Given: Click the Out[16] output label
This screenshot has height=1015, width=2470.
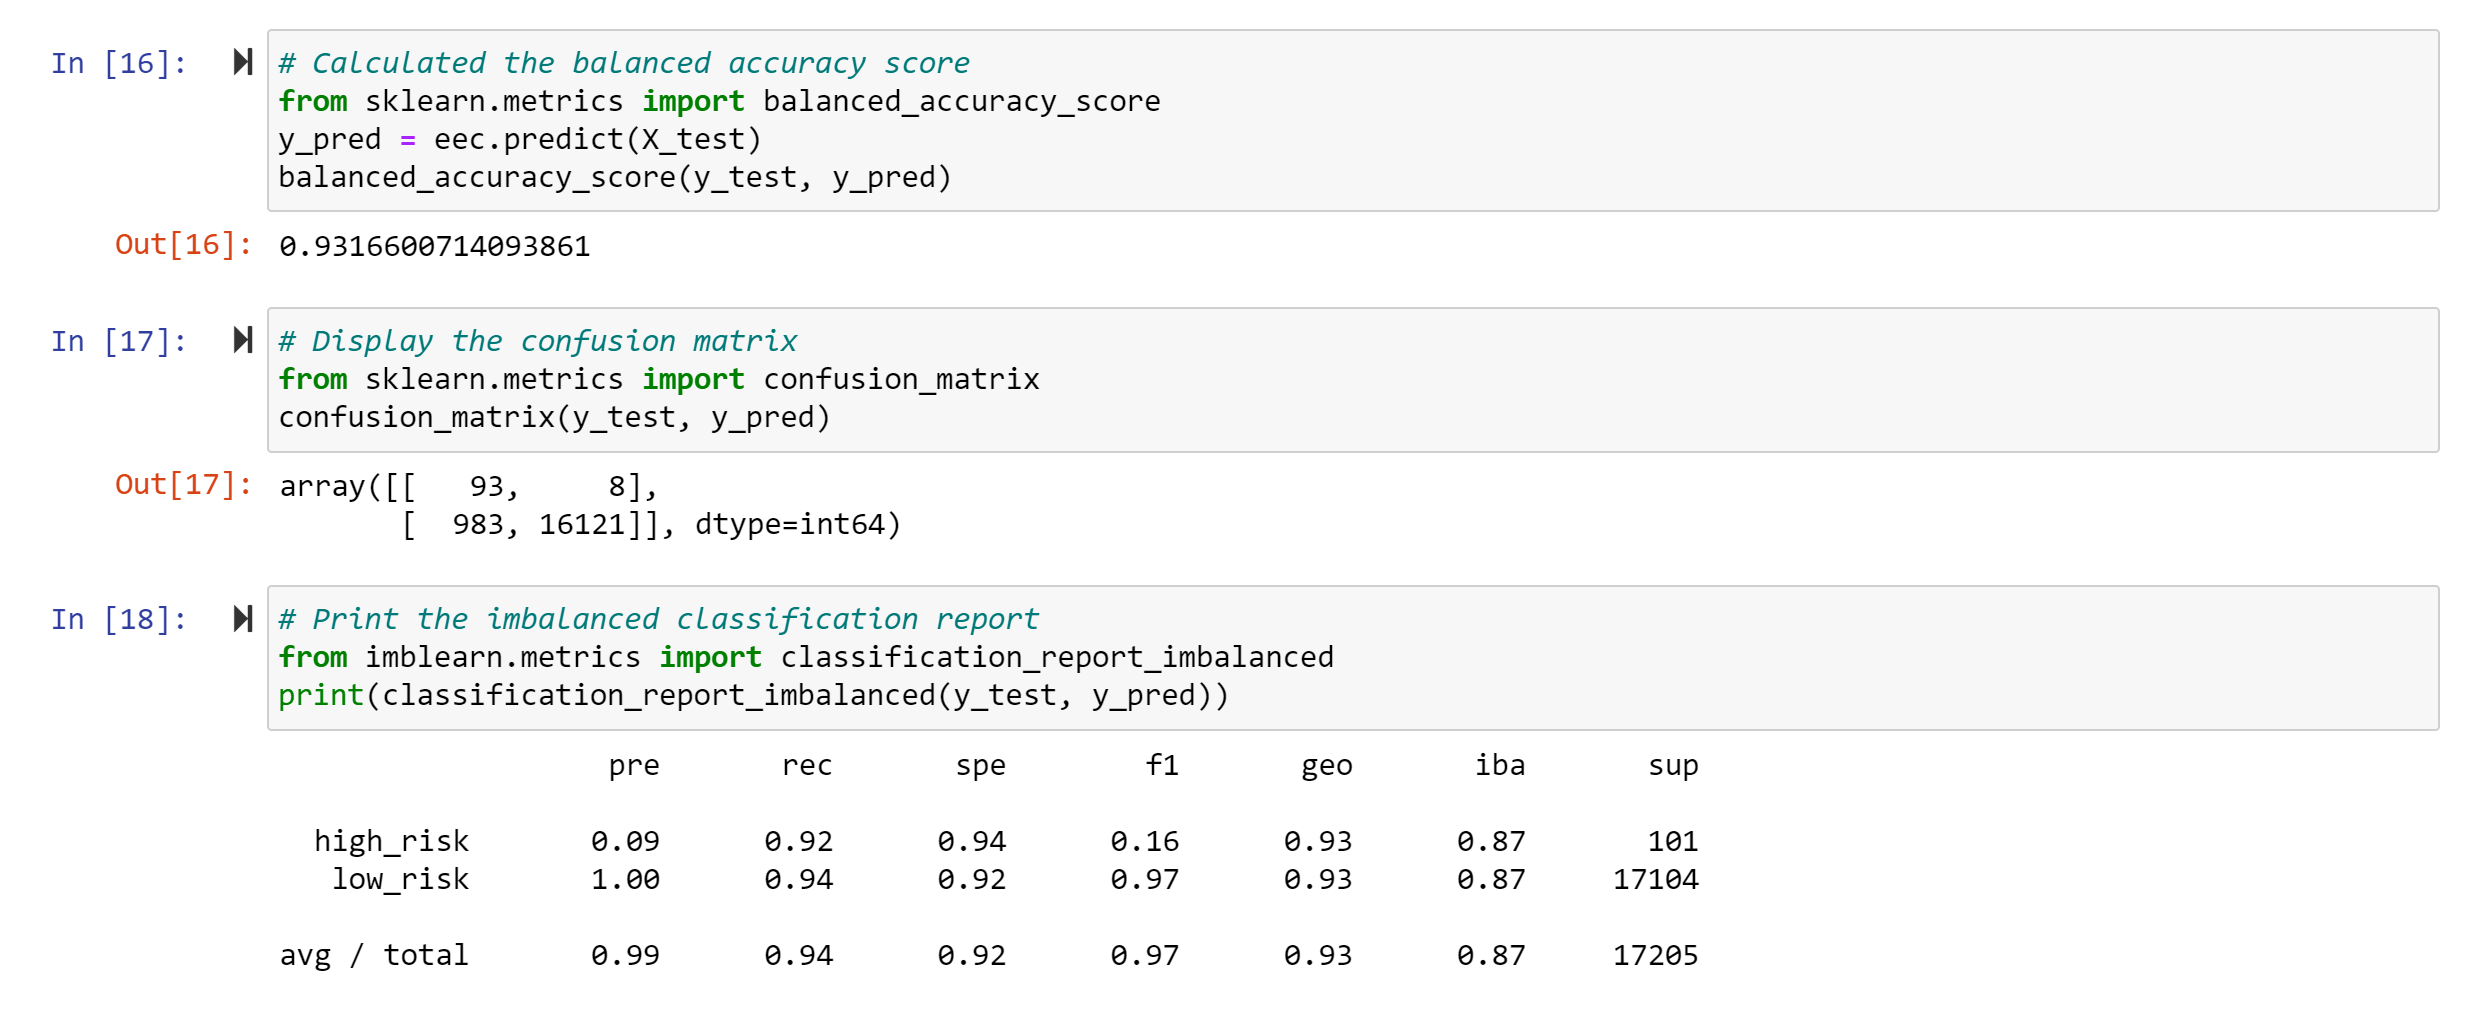Looking at the screenshot, I should tap(182, 244).
